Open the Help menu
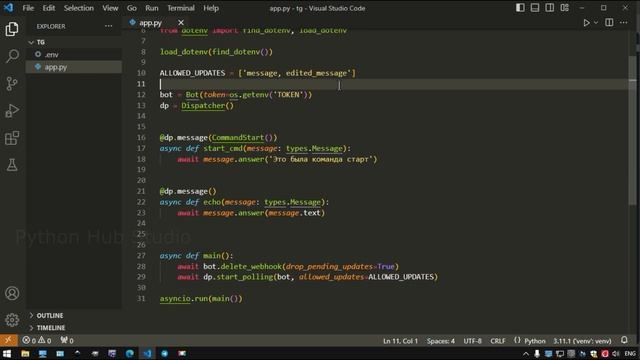 211,8
